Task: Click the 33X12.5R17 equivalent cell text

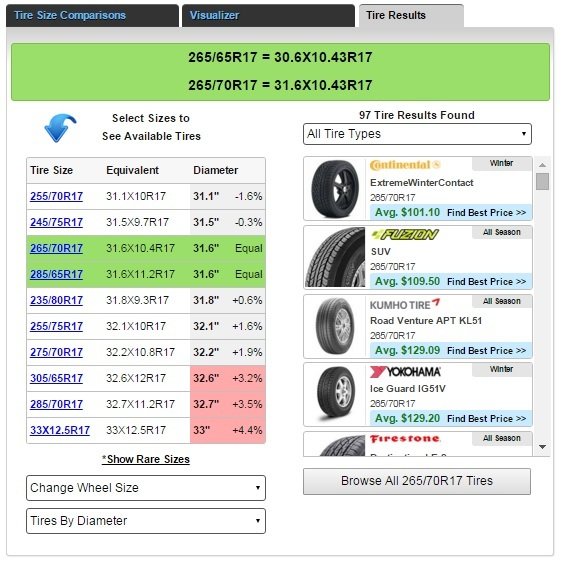Action: click(x=136, y=430)
